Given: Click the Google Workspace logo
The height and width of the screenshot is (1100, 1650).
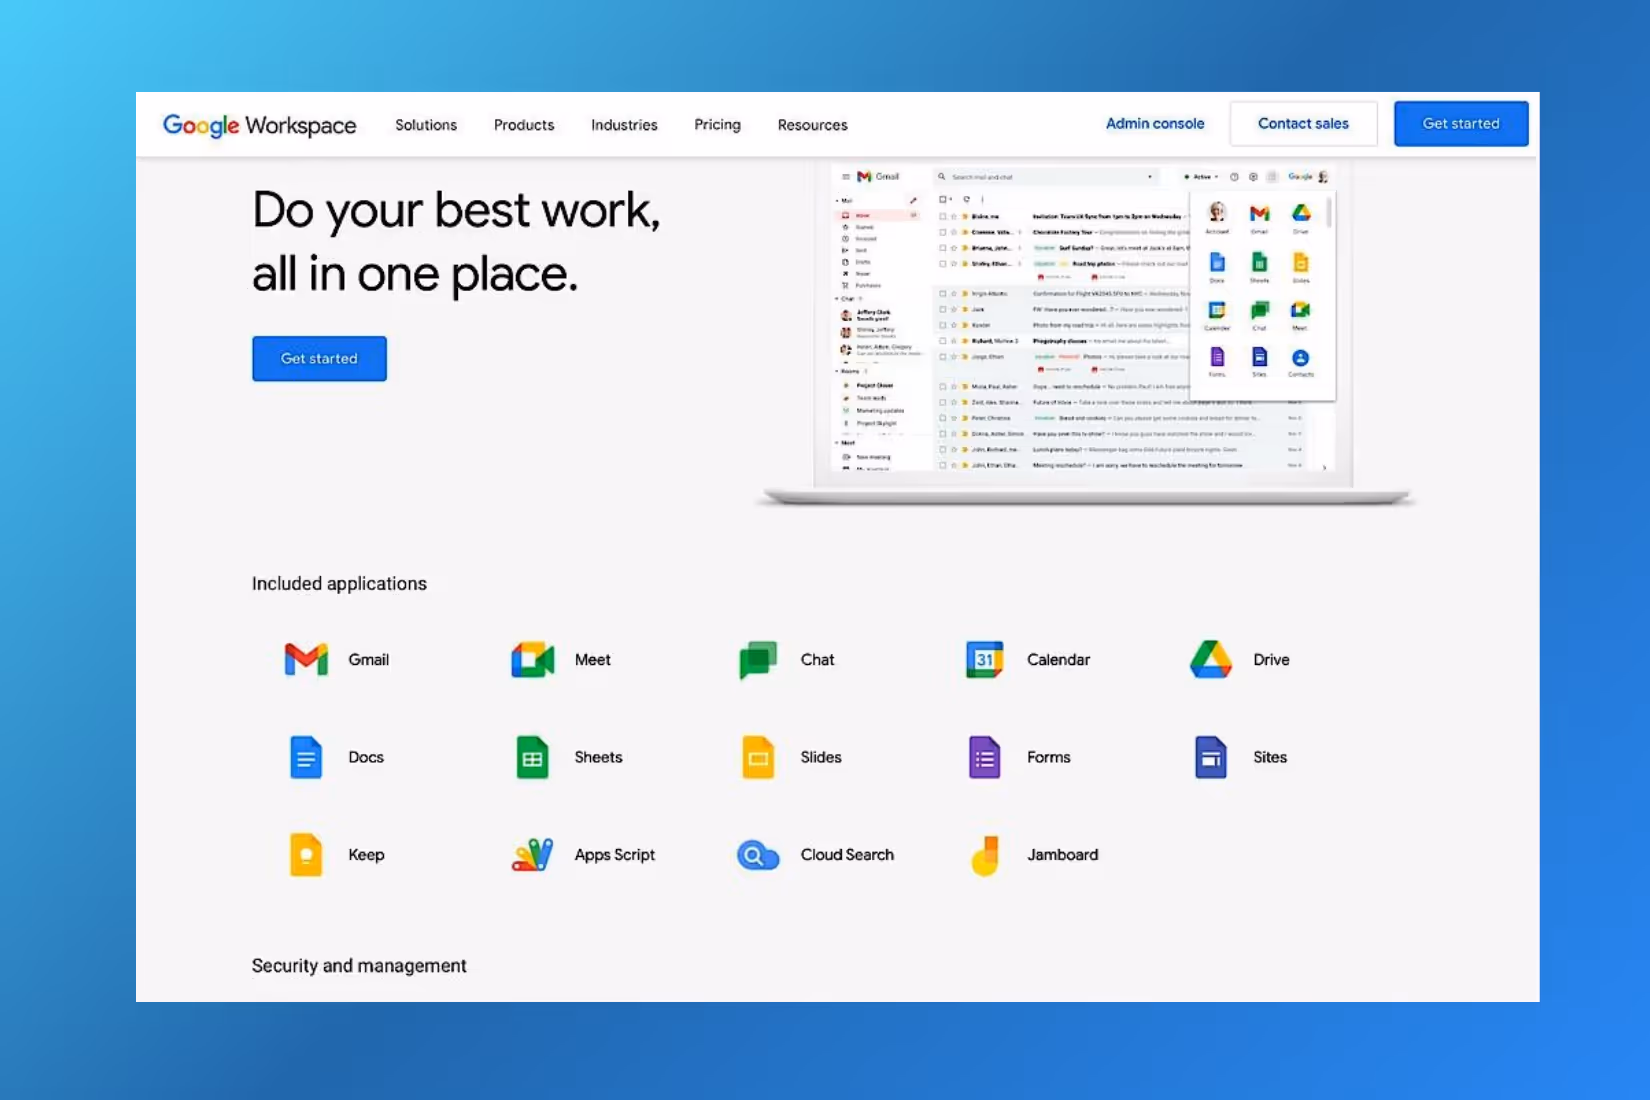Looking at the screenshot, I should (259, 125).
